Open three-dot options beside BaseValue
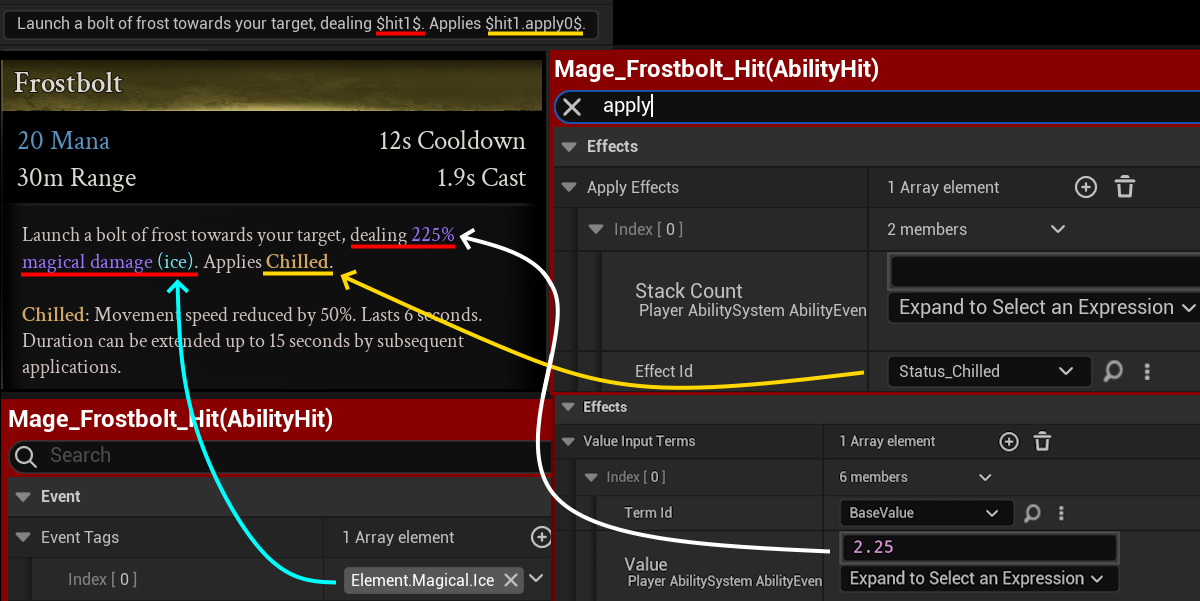The width and height of the screenshot is (1200, 601). pos(1061,513)
